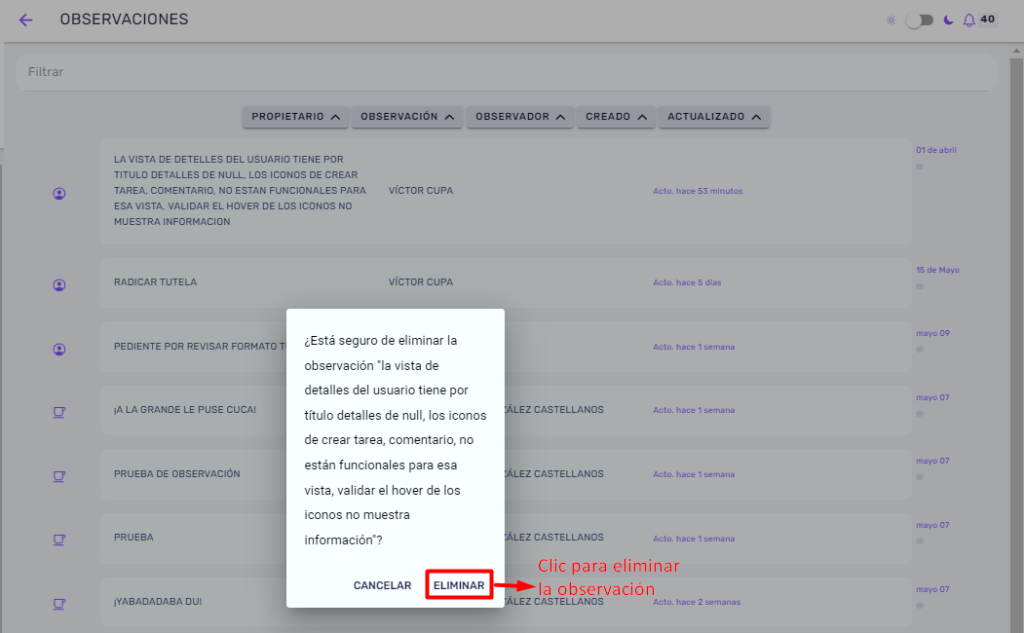1024x633 pixels.
Task: Click the OBSERVACIONES page title
Action: [x=124, y=20]
